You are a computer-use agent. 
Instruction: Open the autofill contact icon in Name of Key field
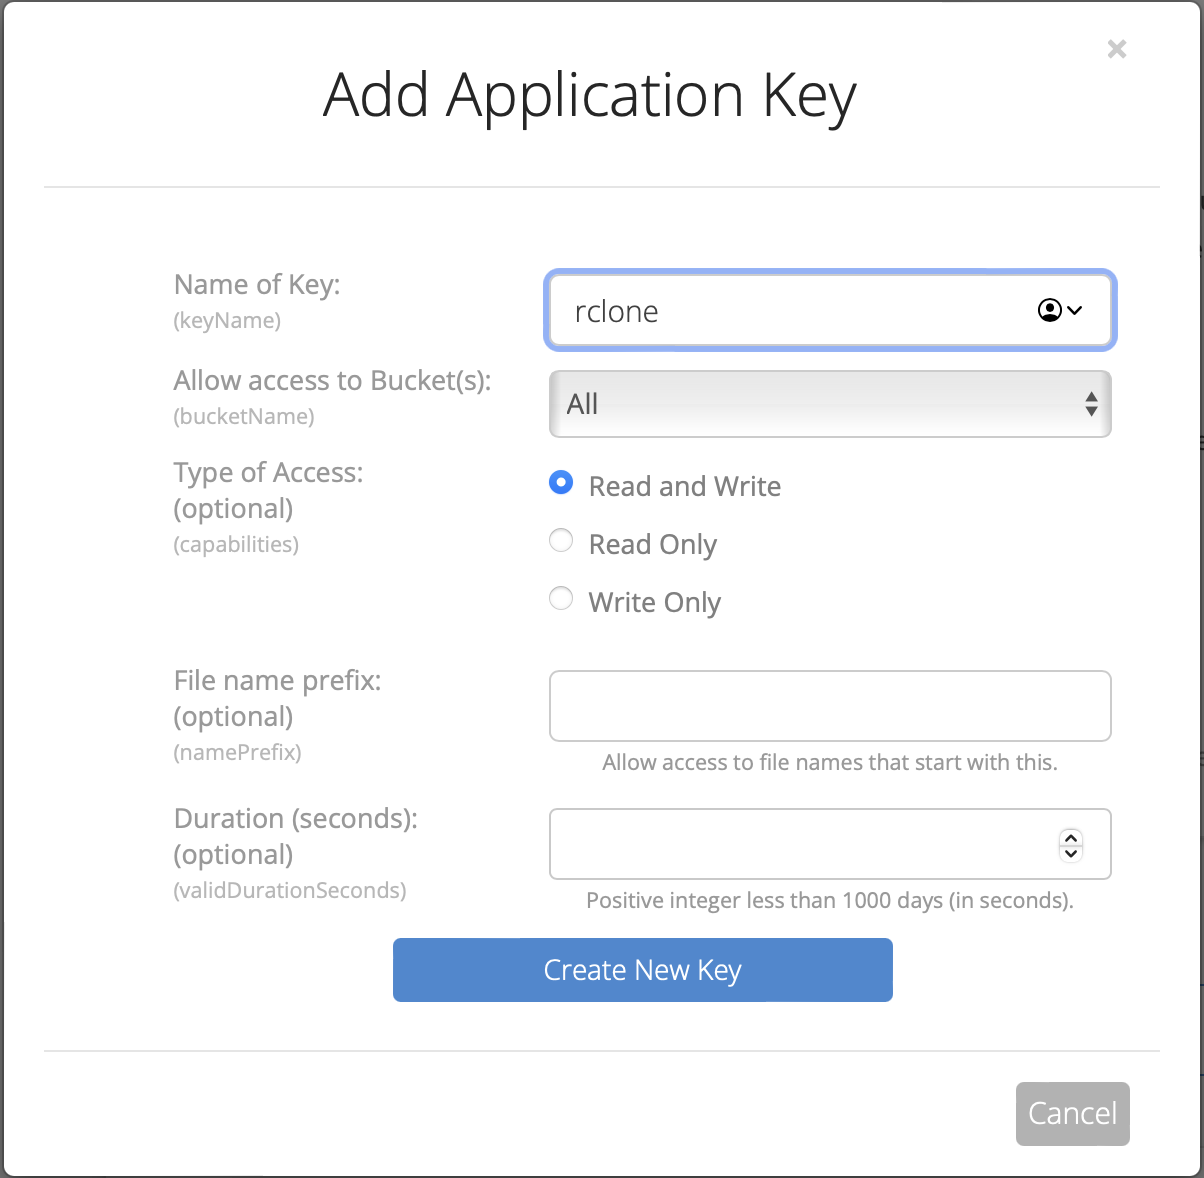(1060, 311)
